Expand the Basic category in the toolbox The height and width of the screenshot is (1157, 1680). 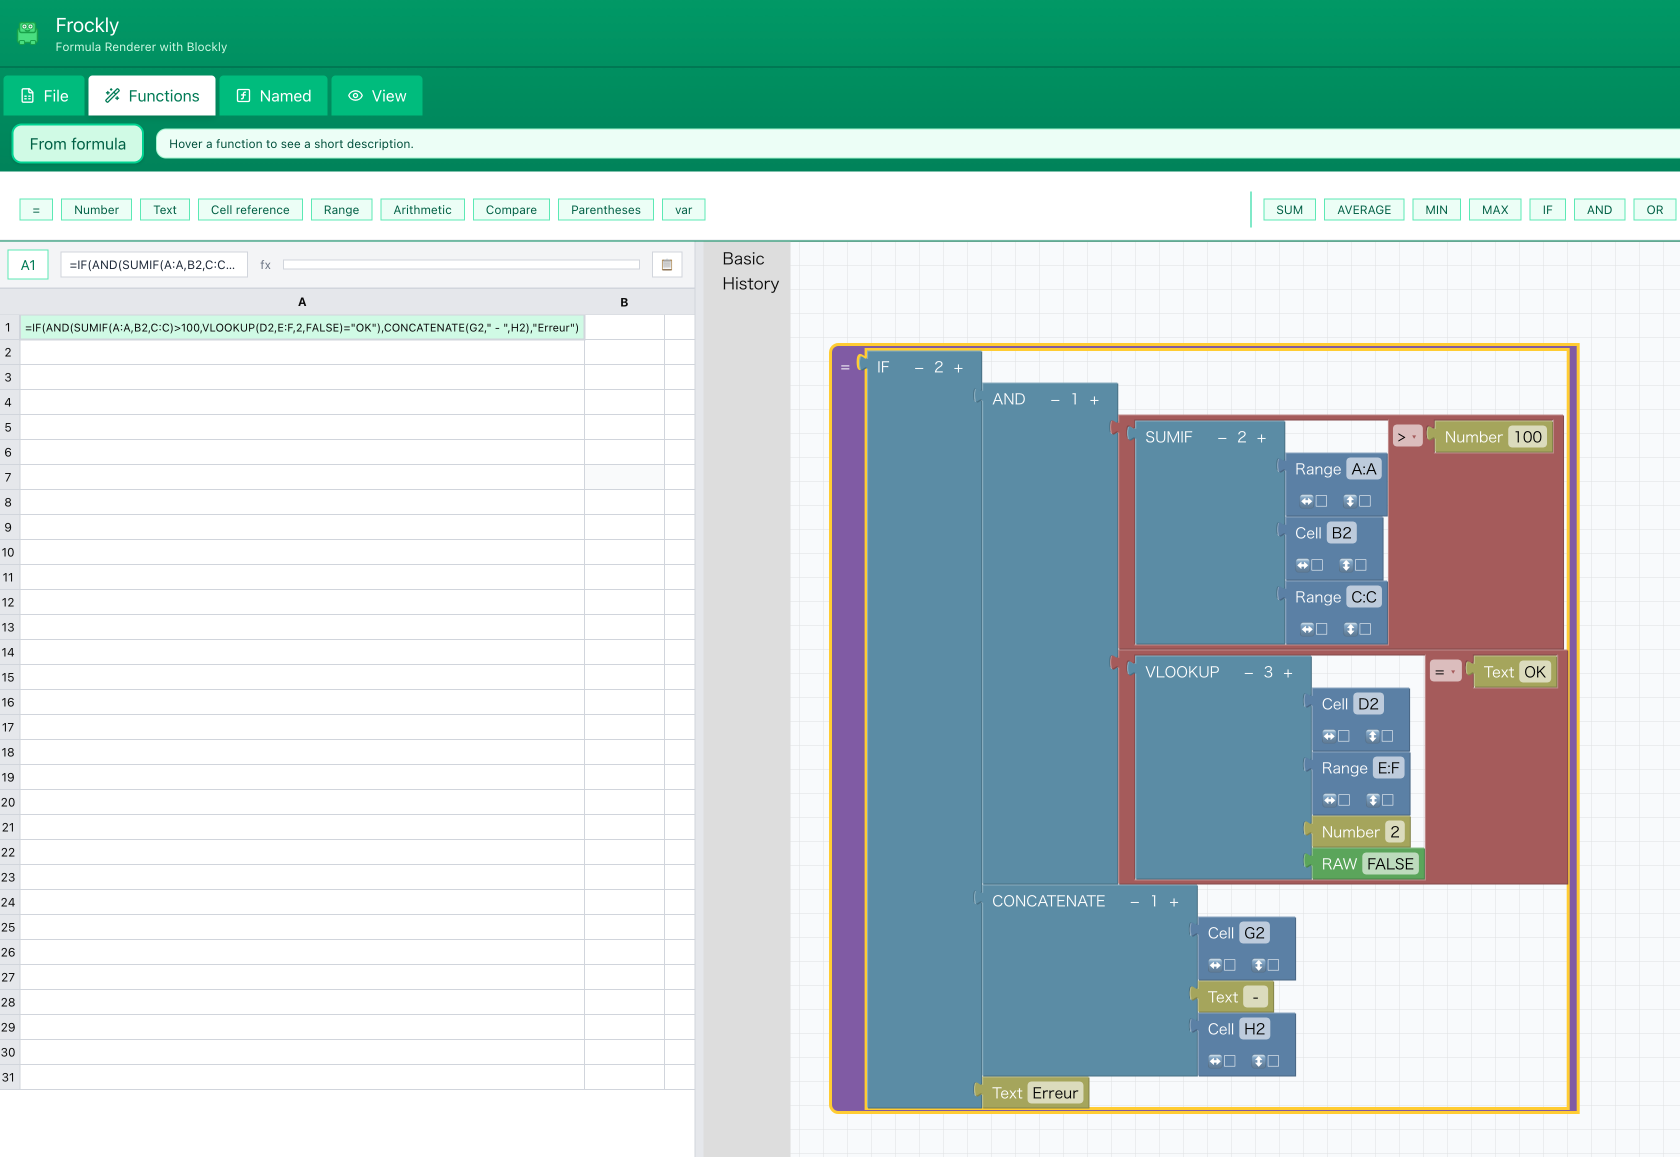[x=743, y=258]
